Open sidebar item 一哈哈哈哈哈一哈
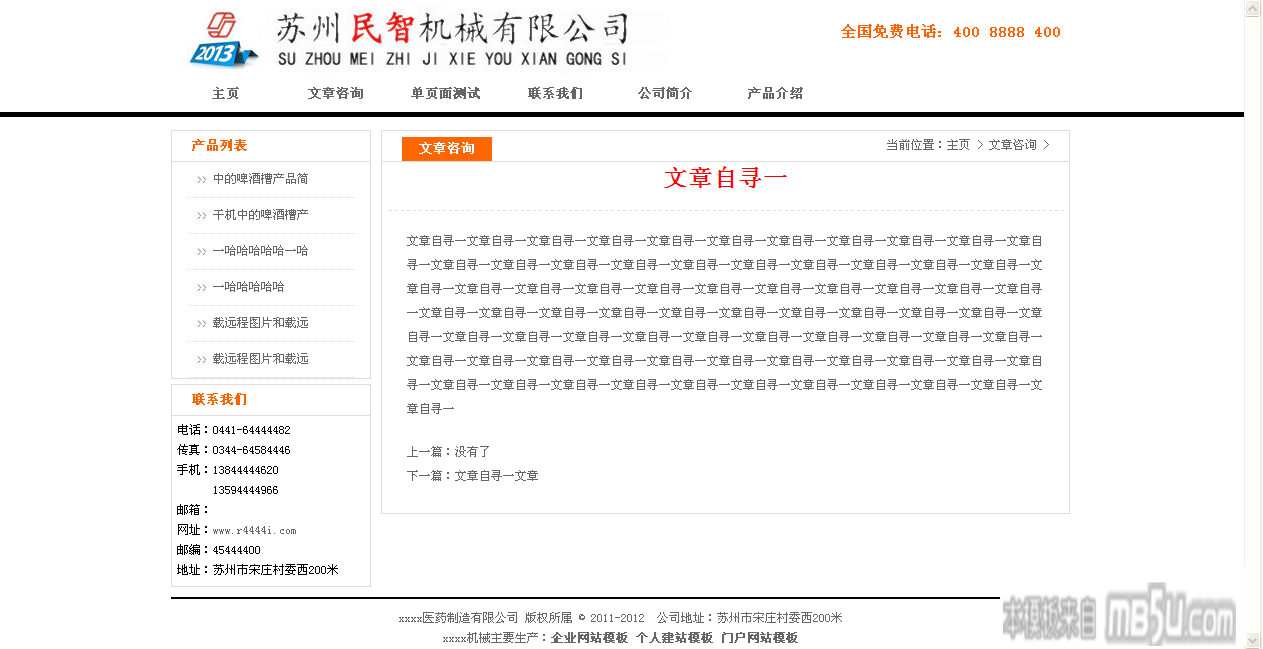 click(x=260, y=251)
